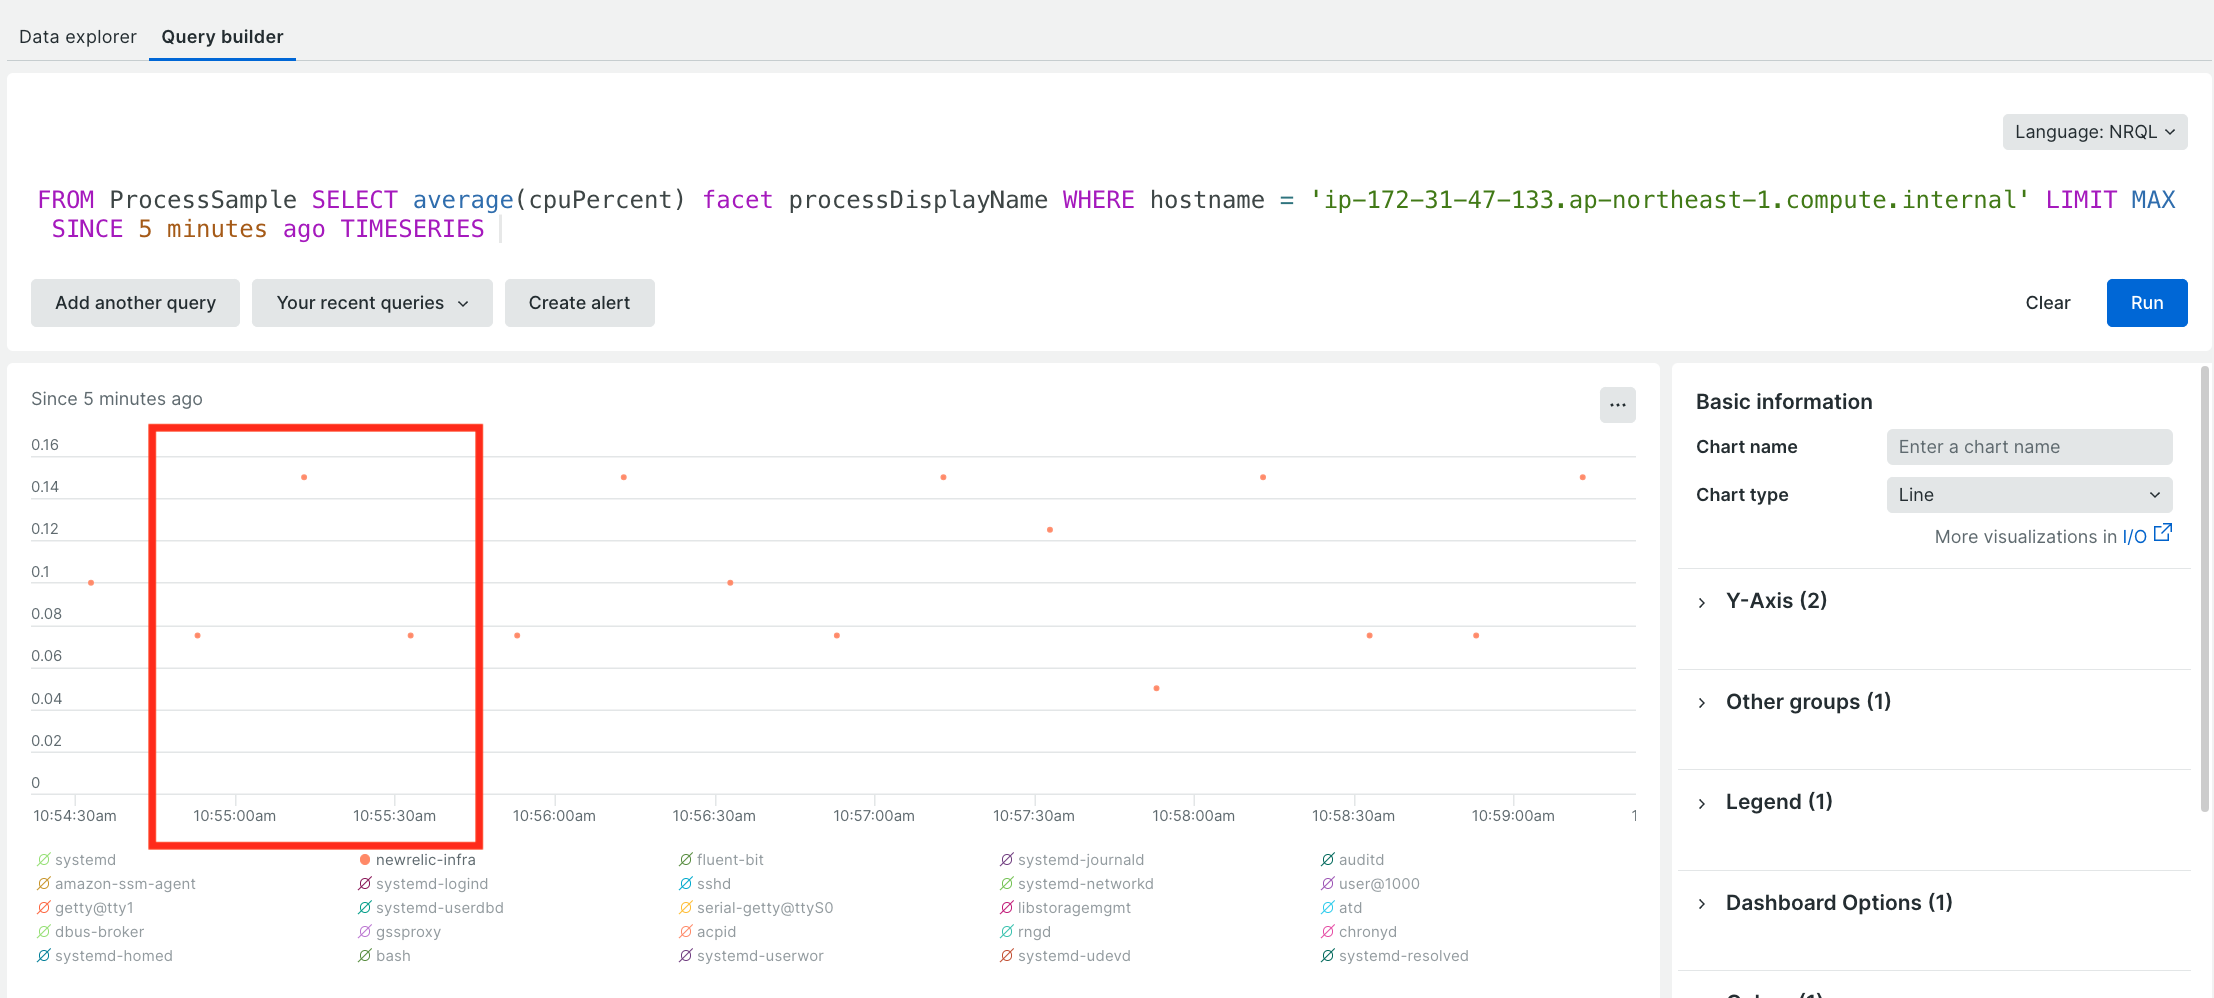Click the 10:56:00am x-axis label
This screenshot has height=998, width=2214.
pyautogui.click(x=554, y=816)
